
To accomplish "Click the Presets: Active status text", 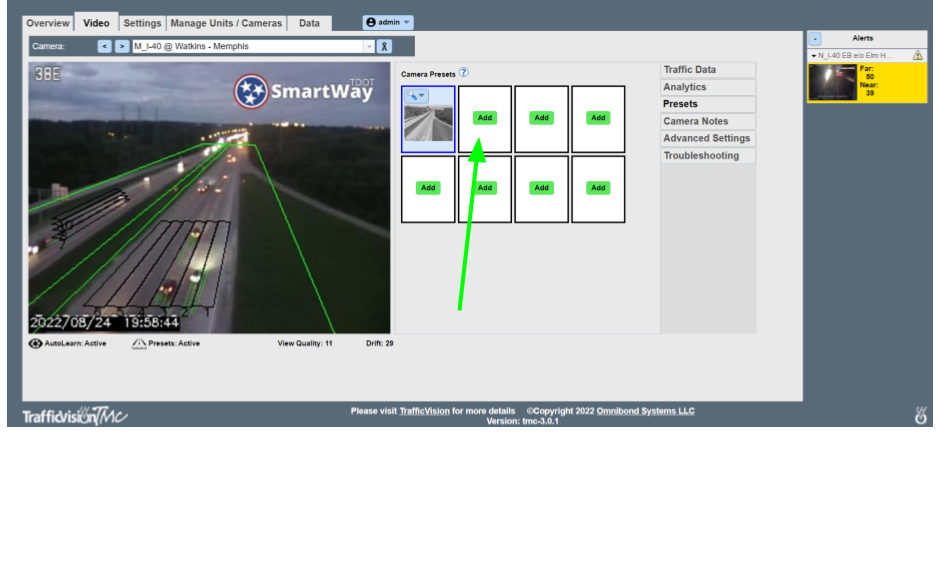I will (174, 344).
